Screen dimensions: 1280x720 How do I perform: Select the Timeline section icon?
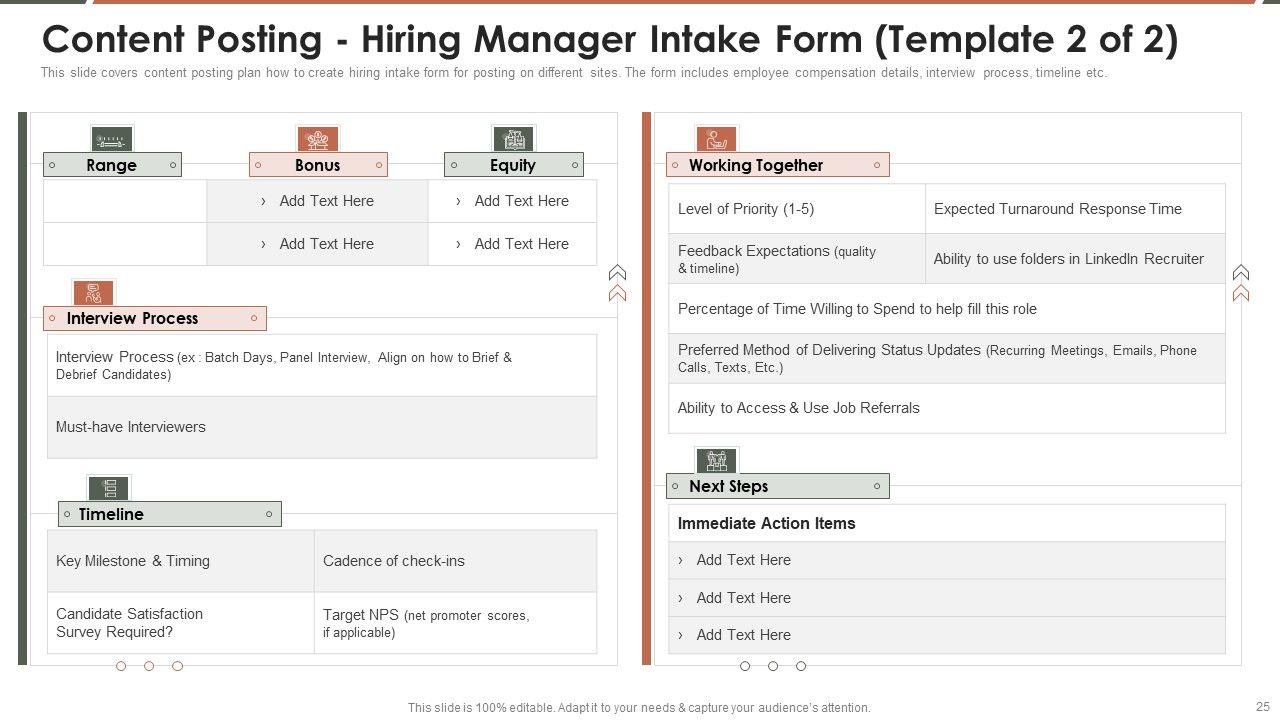[109, 488]
